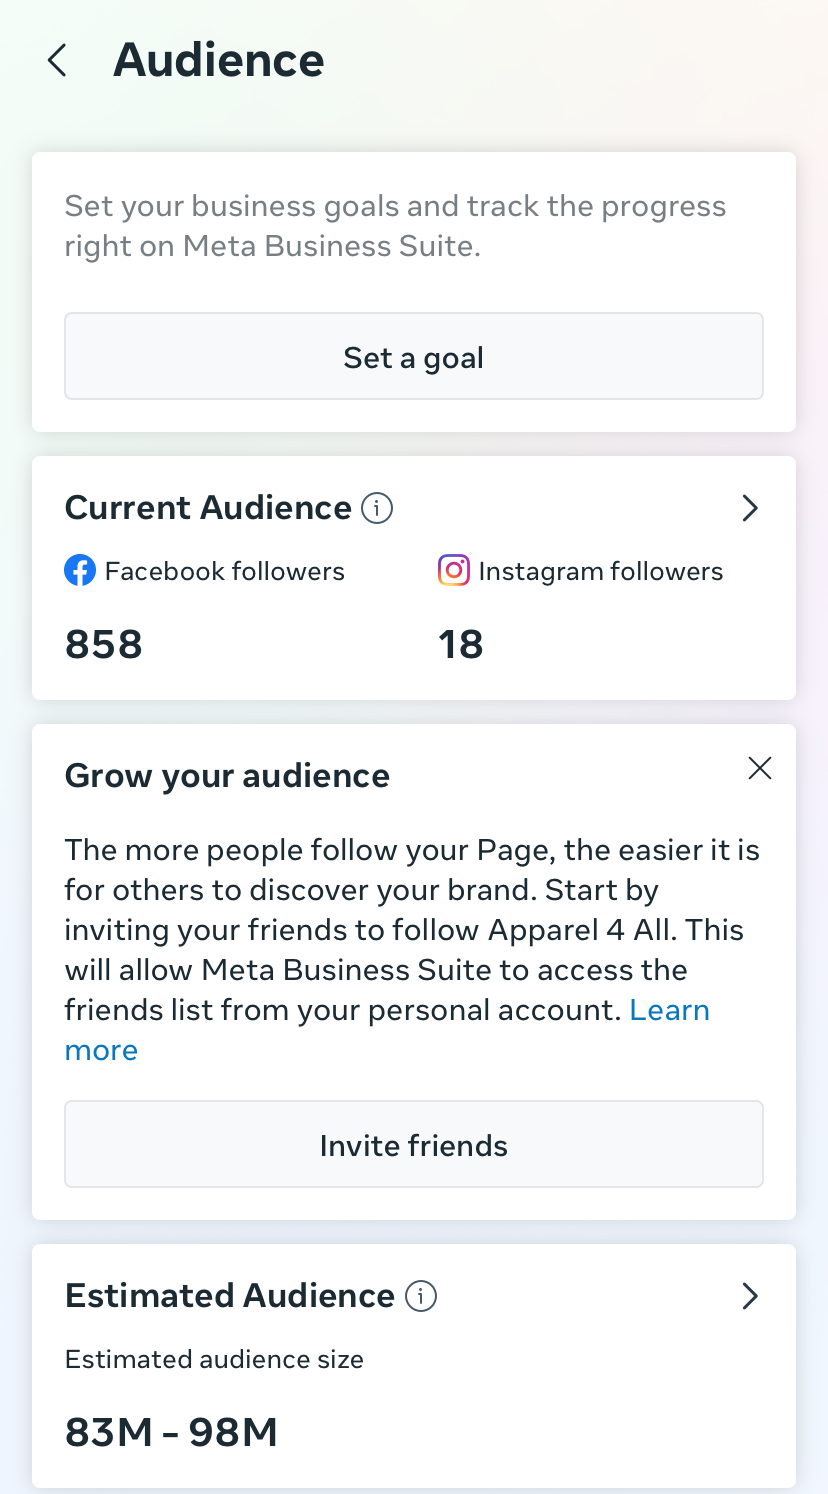Tap the Audience page title
The height and width of the screenshot is (1494, 828).
point(219,60)
